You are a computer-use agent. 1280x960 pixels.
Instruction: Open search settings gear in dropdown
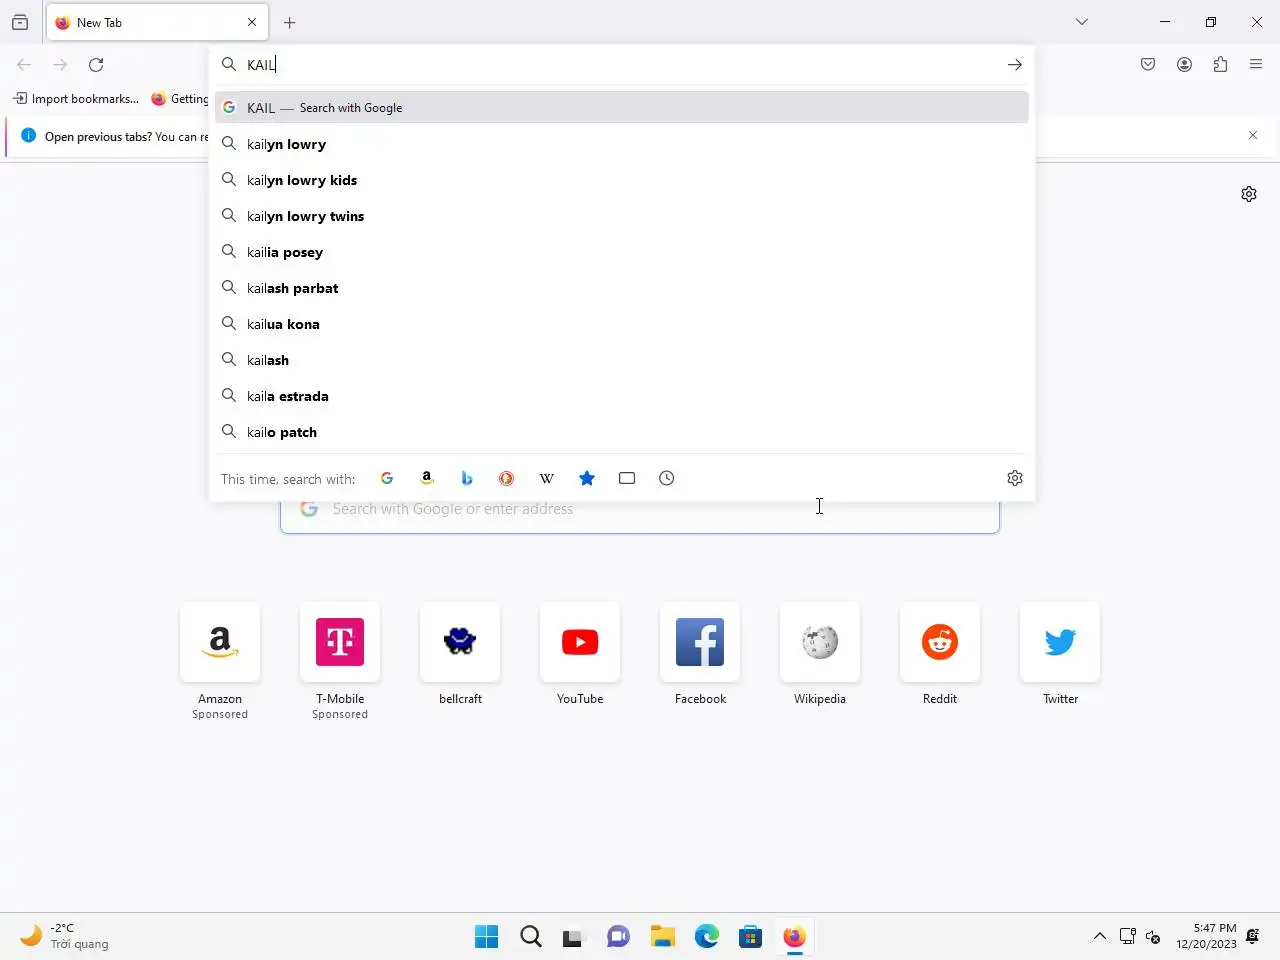[x=1015, y=478]
